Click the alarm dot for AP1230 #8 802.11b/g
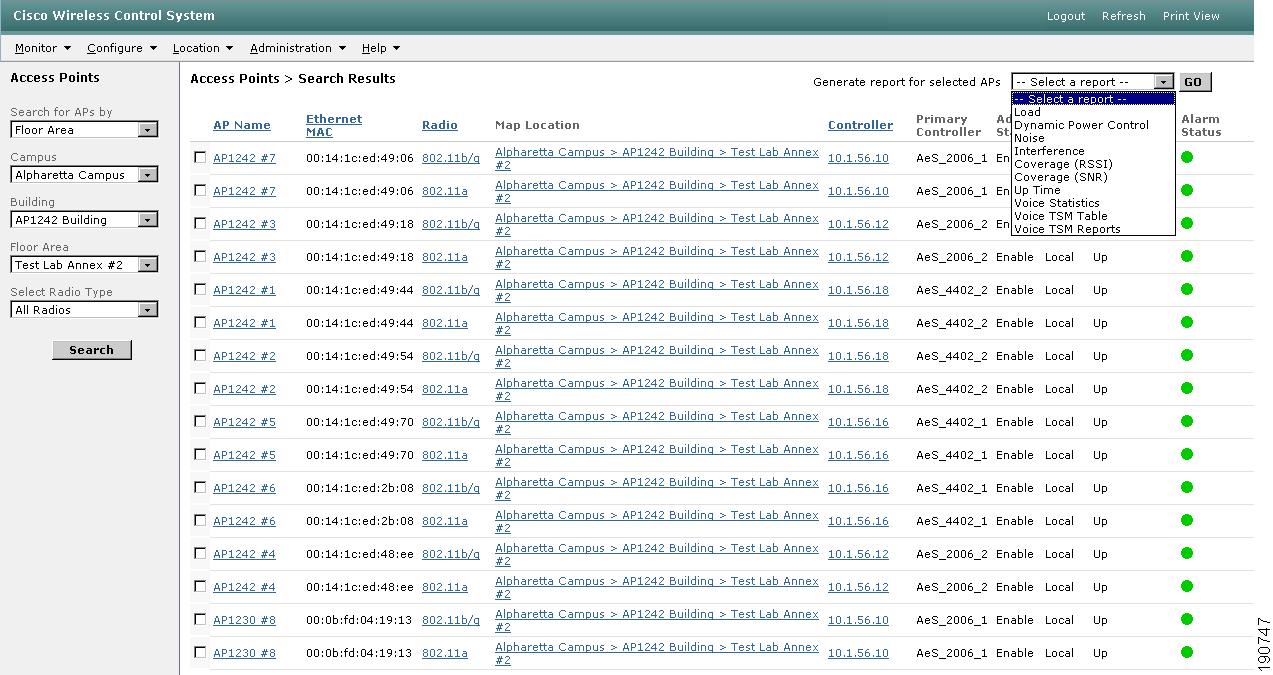Image resolution: width=1273 pixels, height=675 pixels. 1187,619
